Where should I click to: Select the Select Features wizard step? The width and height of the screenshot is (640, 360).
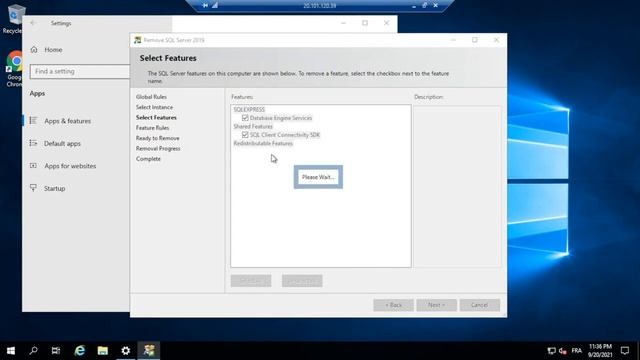156,117
